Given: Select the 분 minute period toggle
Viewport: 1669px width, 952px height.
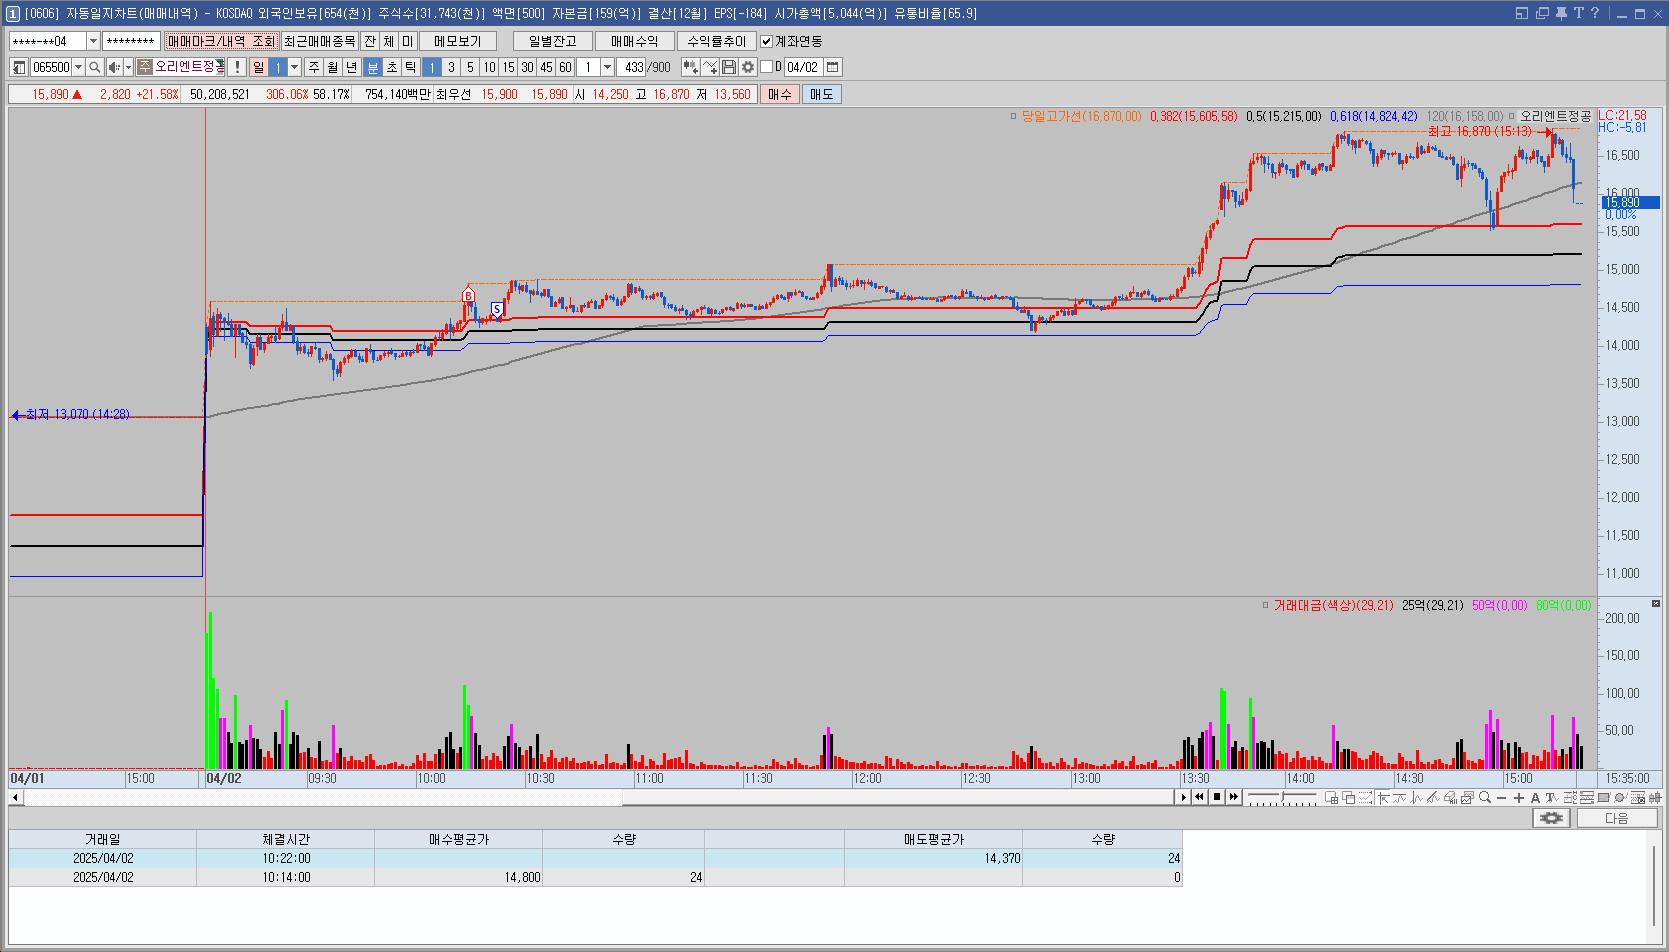Looking at the screenshot, I should [x=373, y=67].
